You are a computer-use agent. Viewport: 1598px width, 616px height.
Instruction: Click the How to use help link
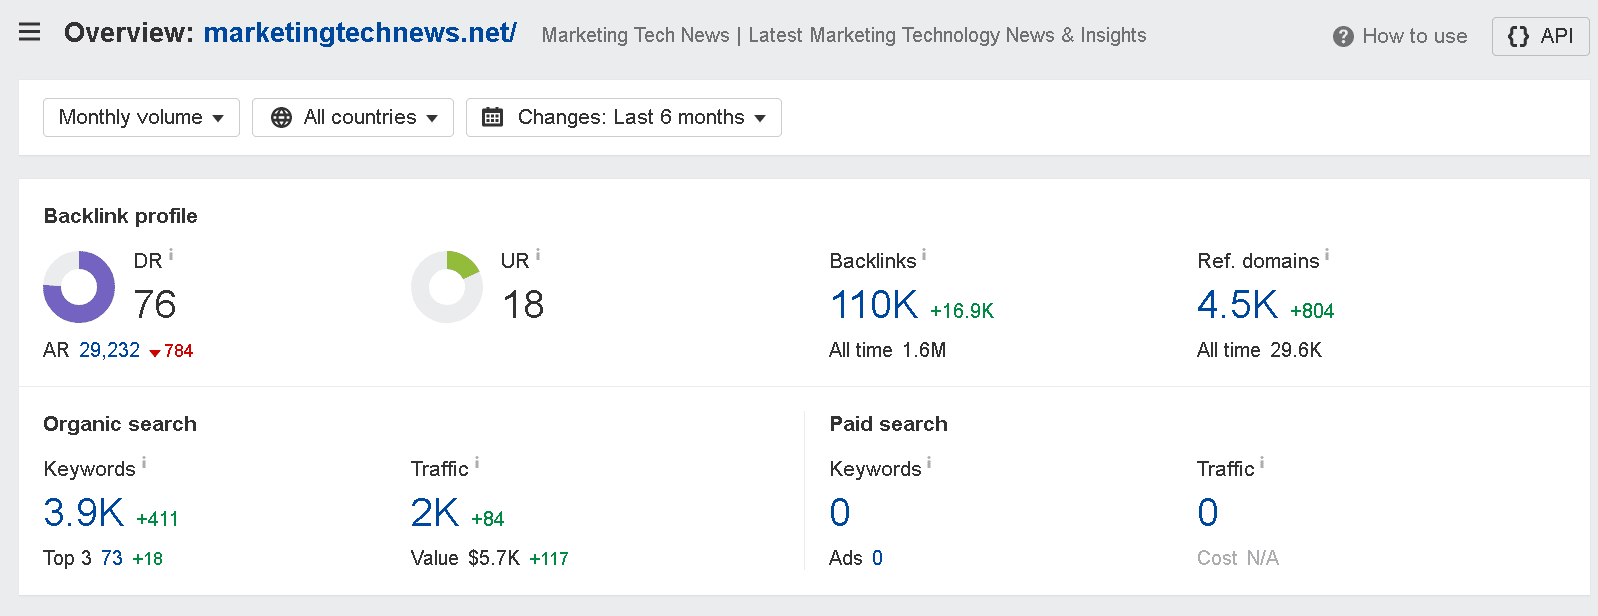pyautogui.click(x=1400, y=36)
